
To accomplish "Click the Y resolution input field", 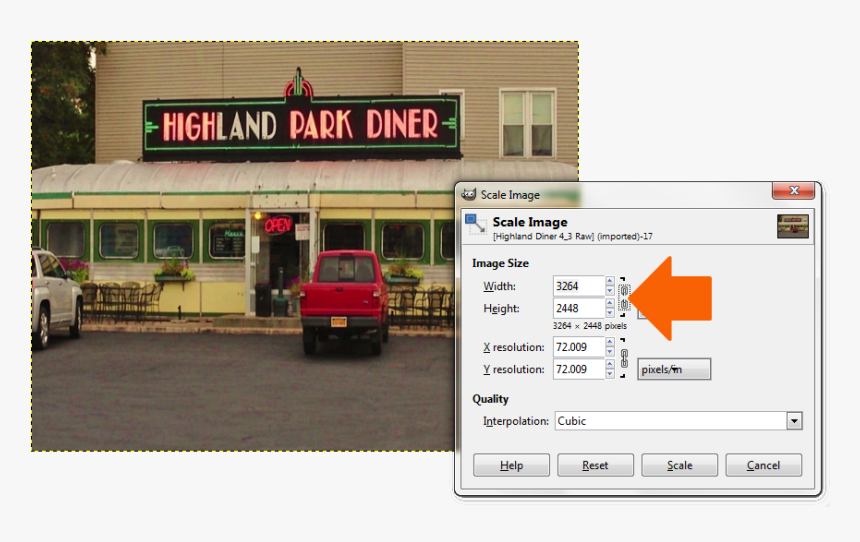I will tap(579, 369).
